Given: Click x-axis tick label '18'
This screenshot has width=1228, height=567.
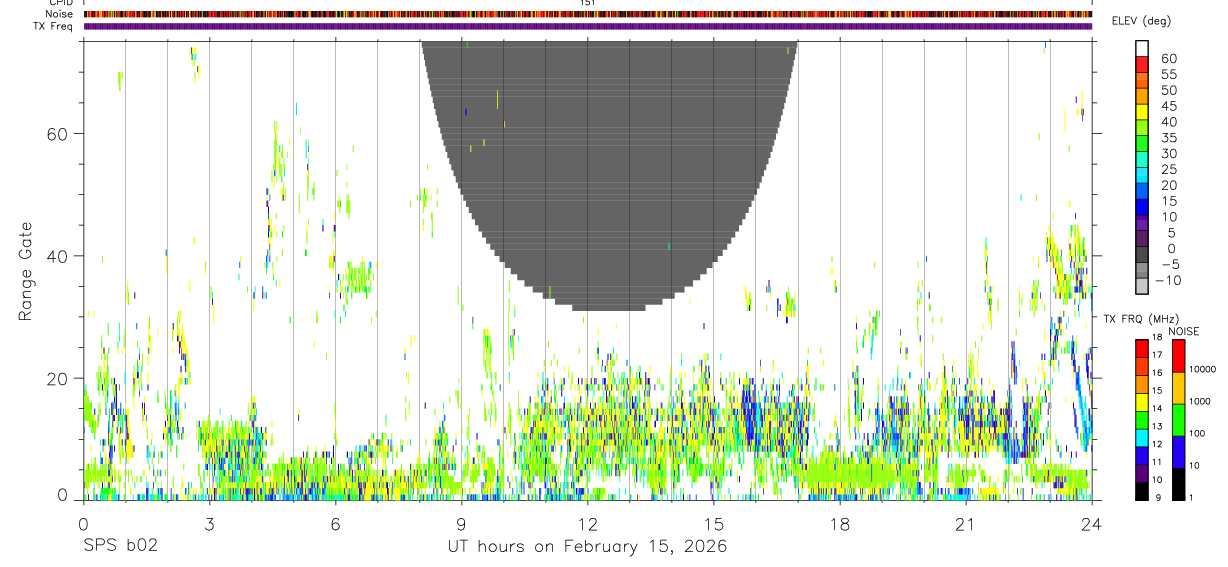Looking at the screenshot, I should (x=840, y=524).
